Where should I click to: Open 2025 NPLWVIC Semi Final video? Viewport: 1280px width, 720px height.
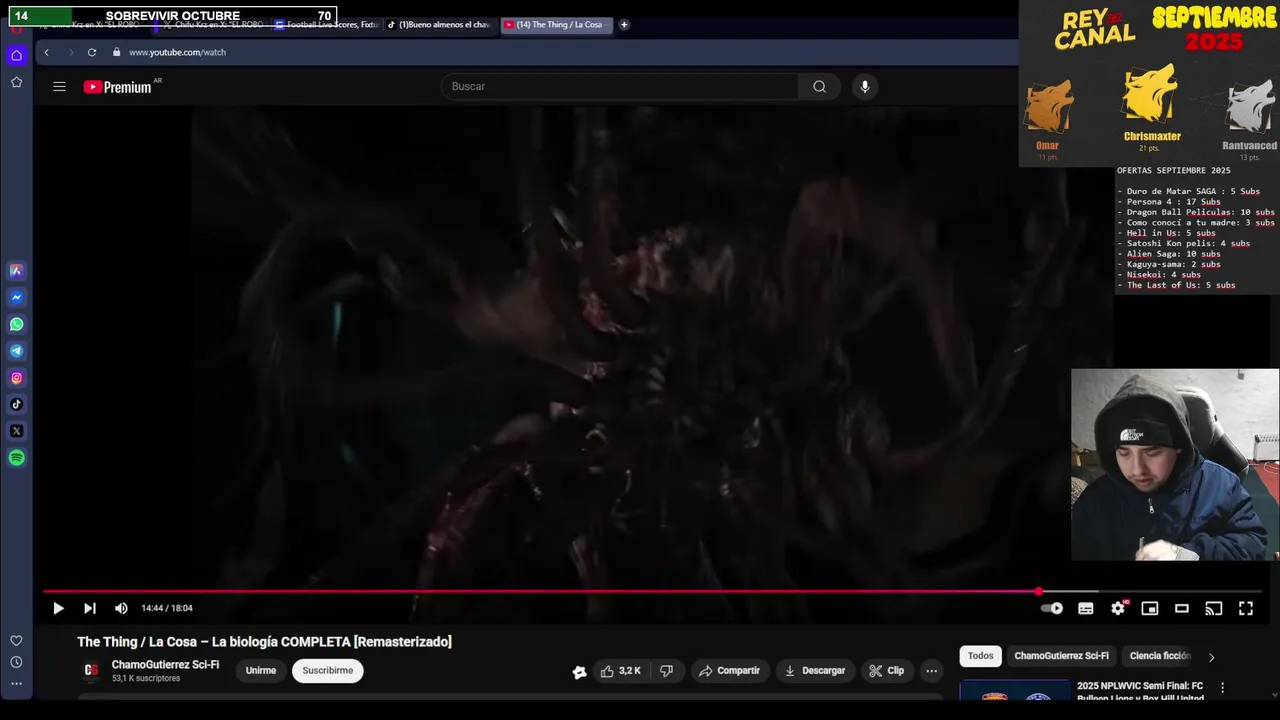tap(1140, 692)
